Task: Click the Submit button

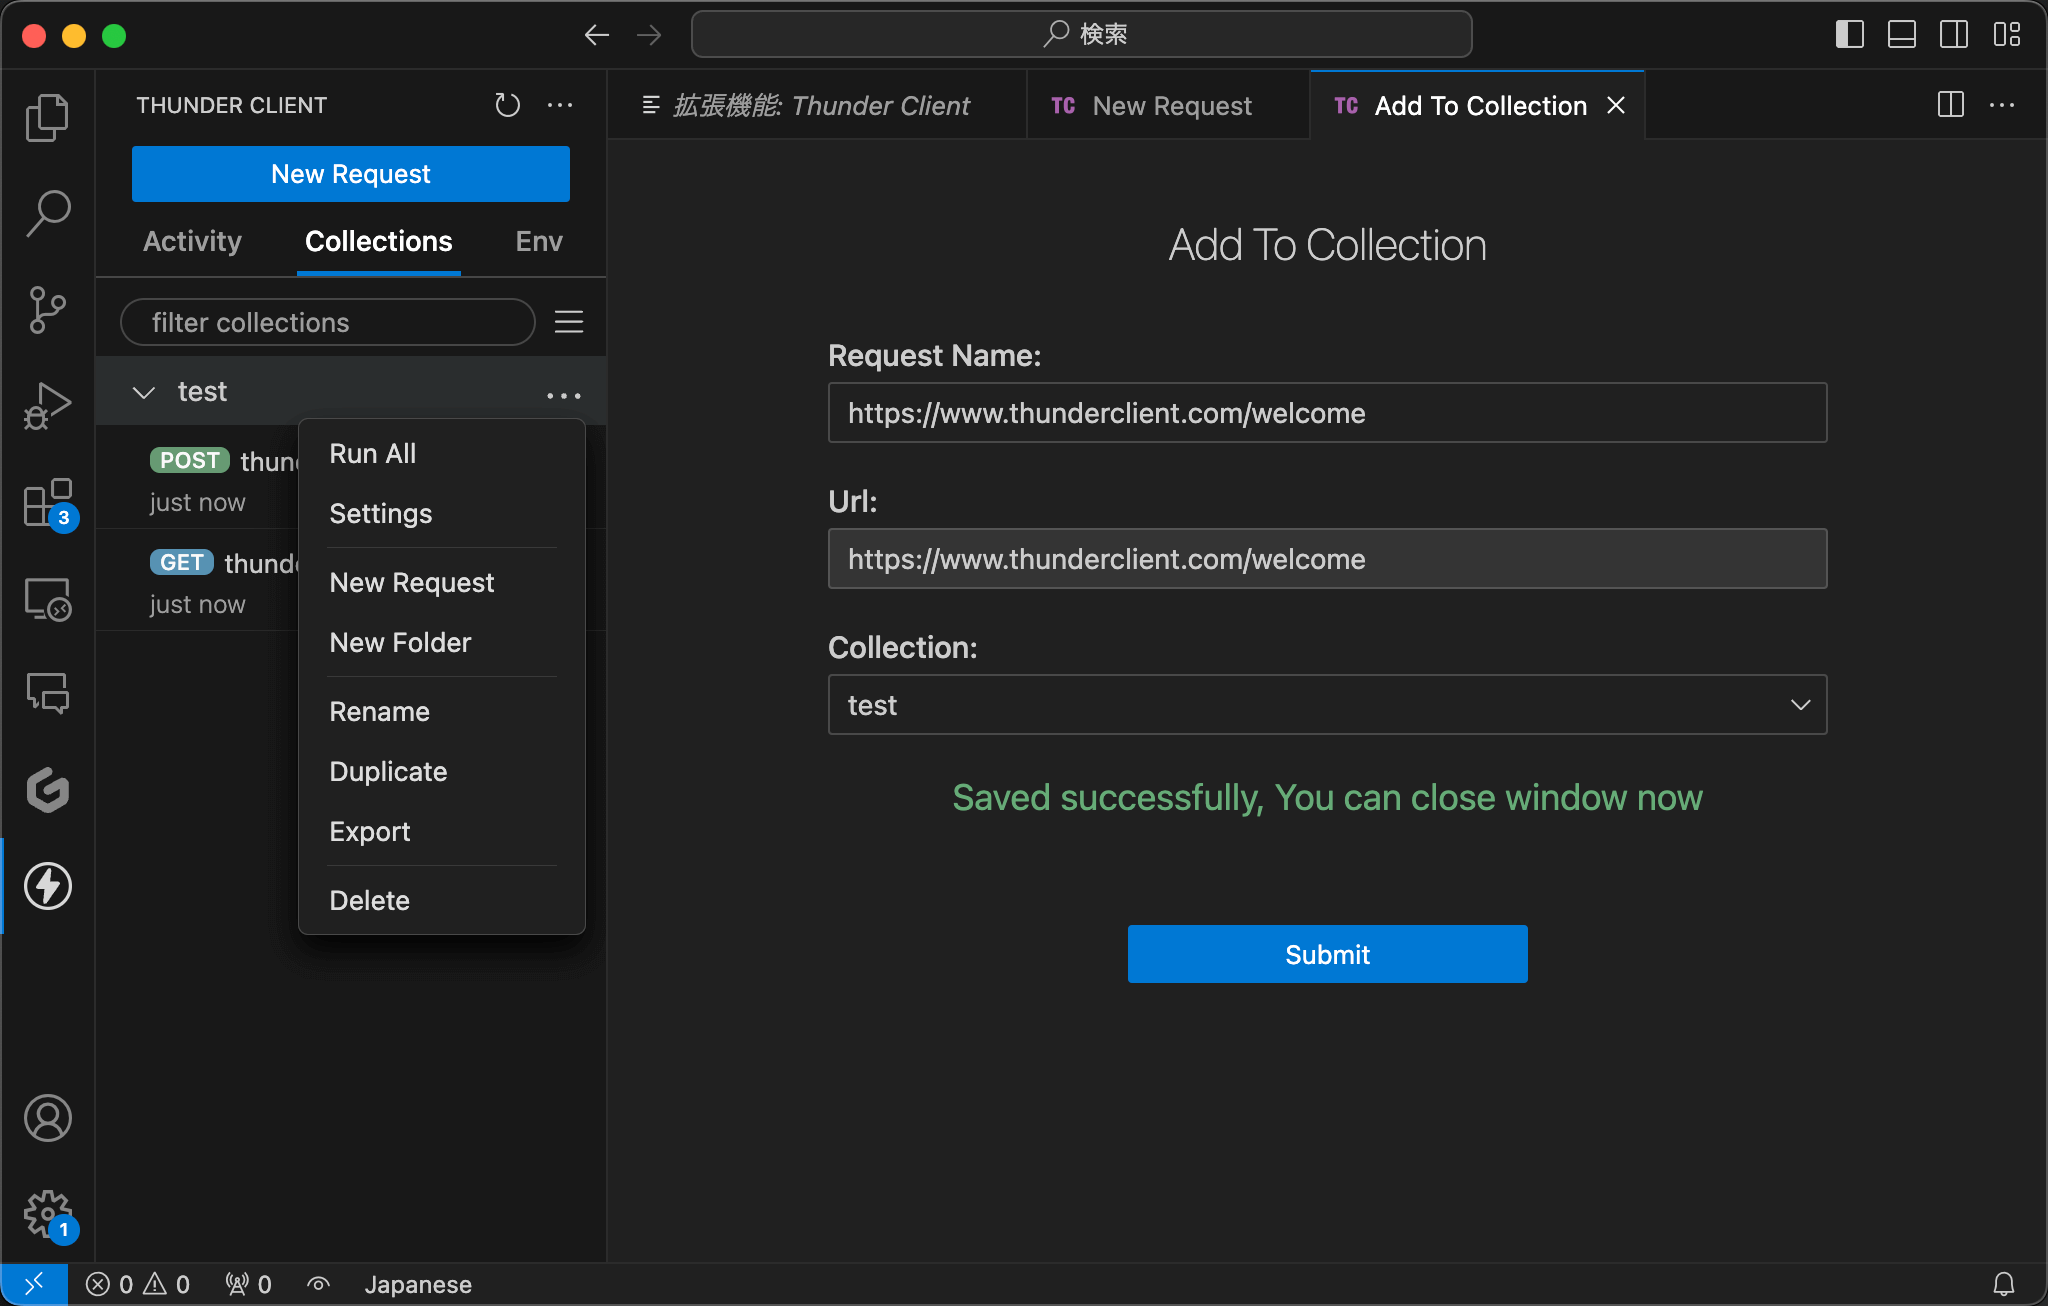Action: point(1327,954)
